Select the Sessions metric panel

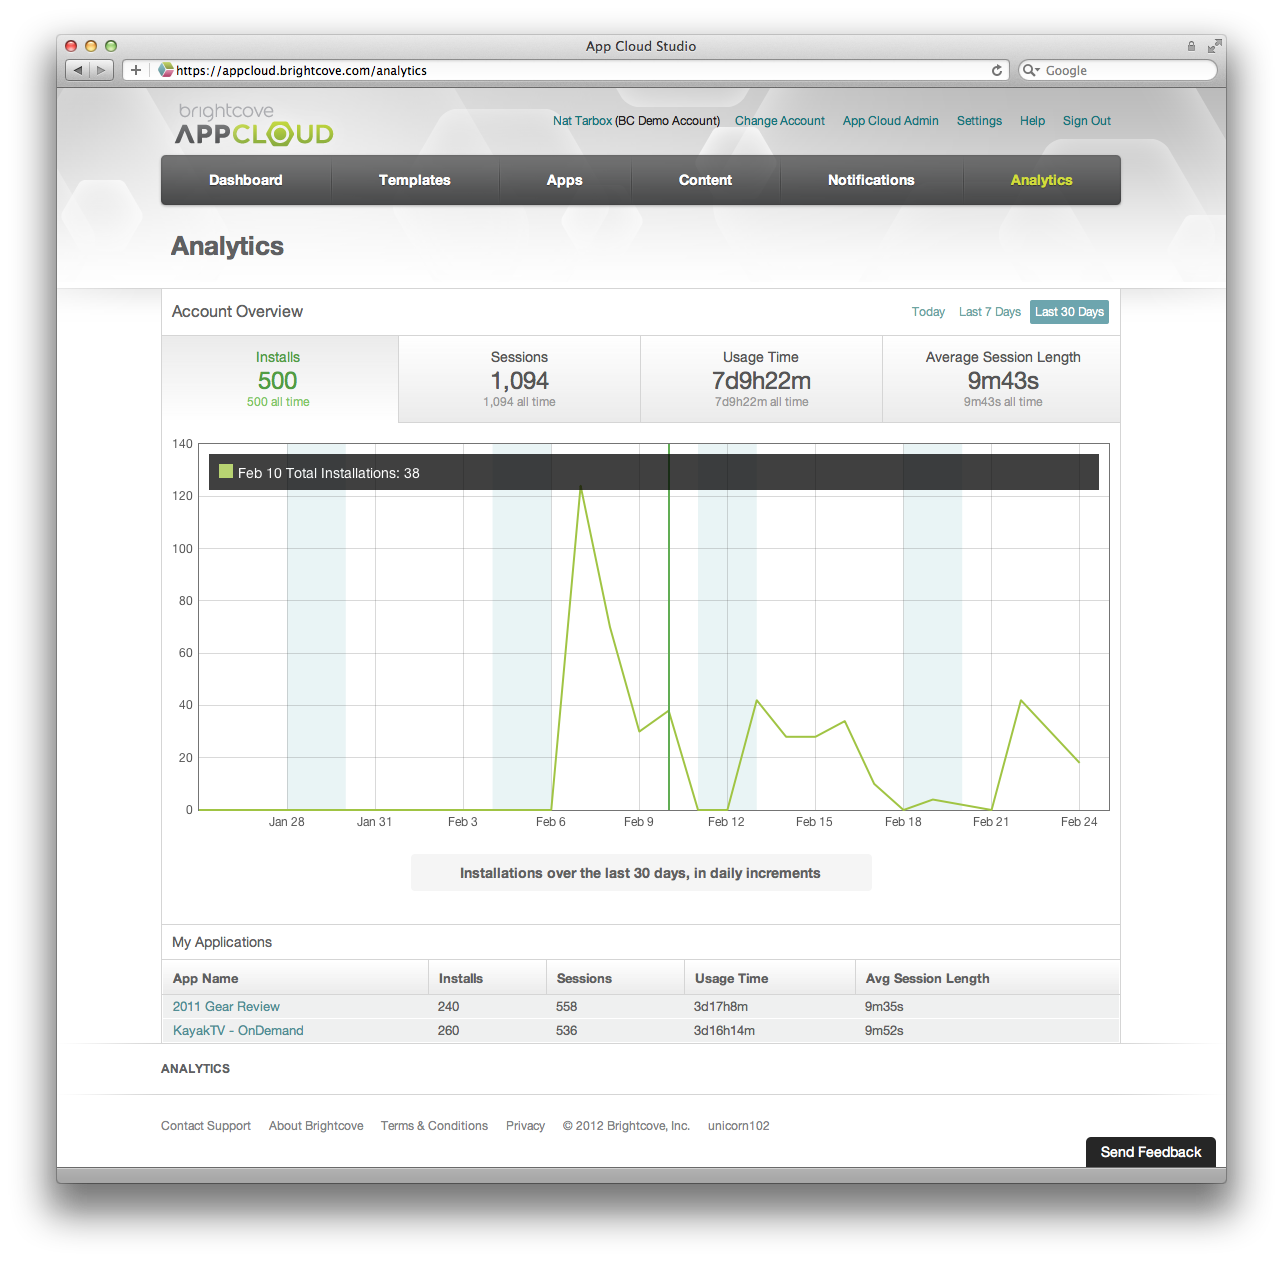pos(519,379)
